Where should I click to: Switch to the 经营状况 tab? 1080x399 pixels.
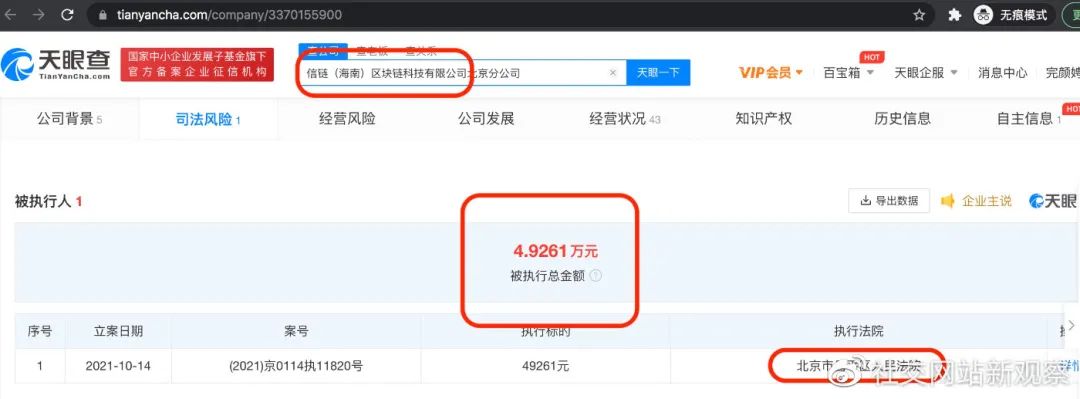tap(625, 119)
